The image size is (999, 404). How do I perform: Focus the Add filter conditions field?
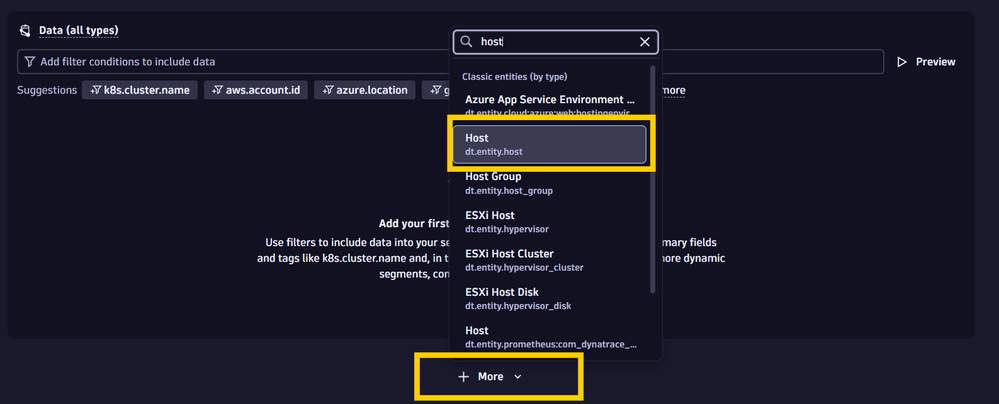click(x=450, y=62)
